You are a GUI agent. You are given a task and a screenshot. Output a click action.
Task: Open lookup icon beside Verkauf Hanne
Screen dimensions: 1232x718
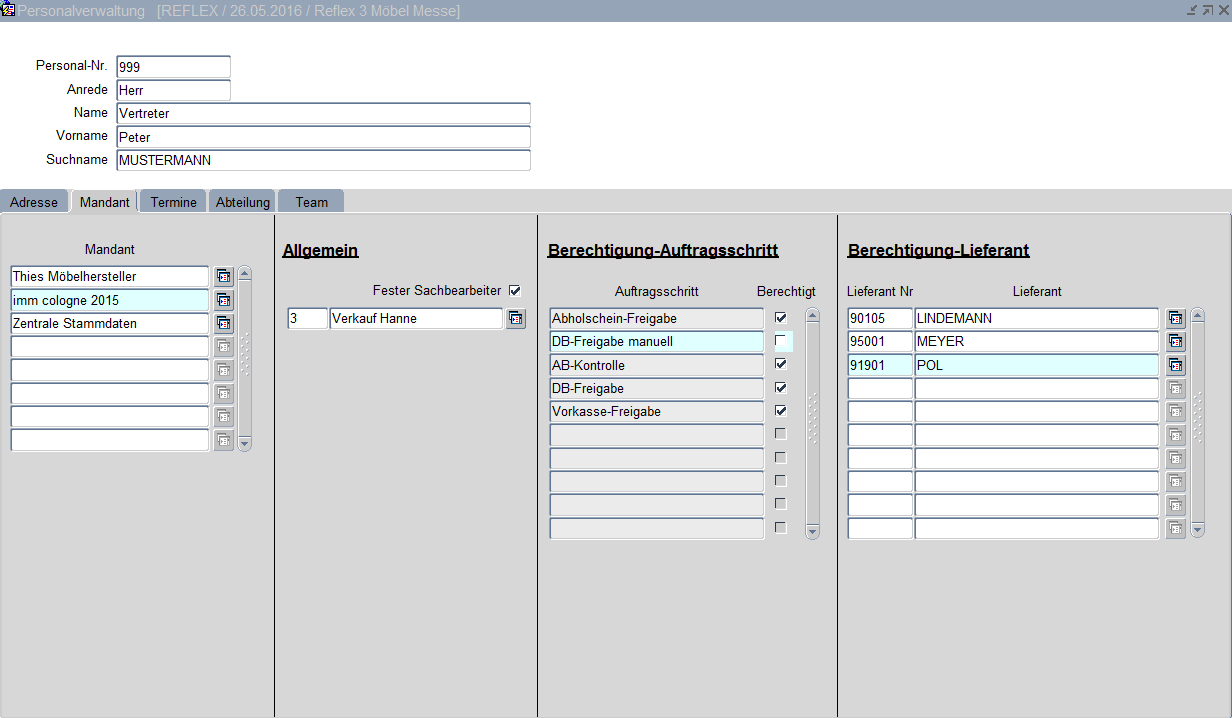click(515, 319)
